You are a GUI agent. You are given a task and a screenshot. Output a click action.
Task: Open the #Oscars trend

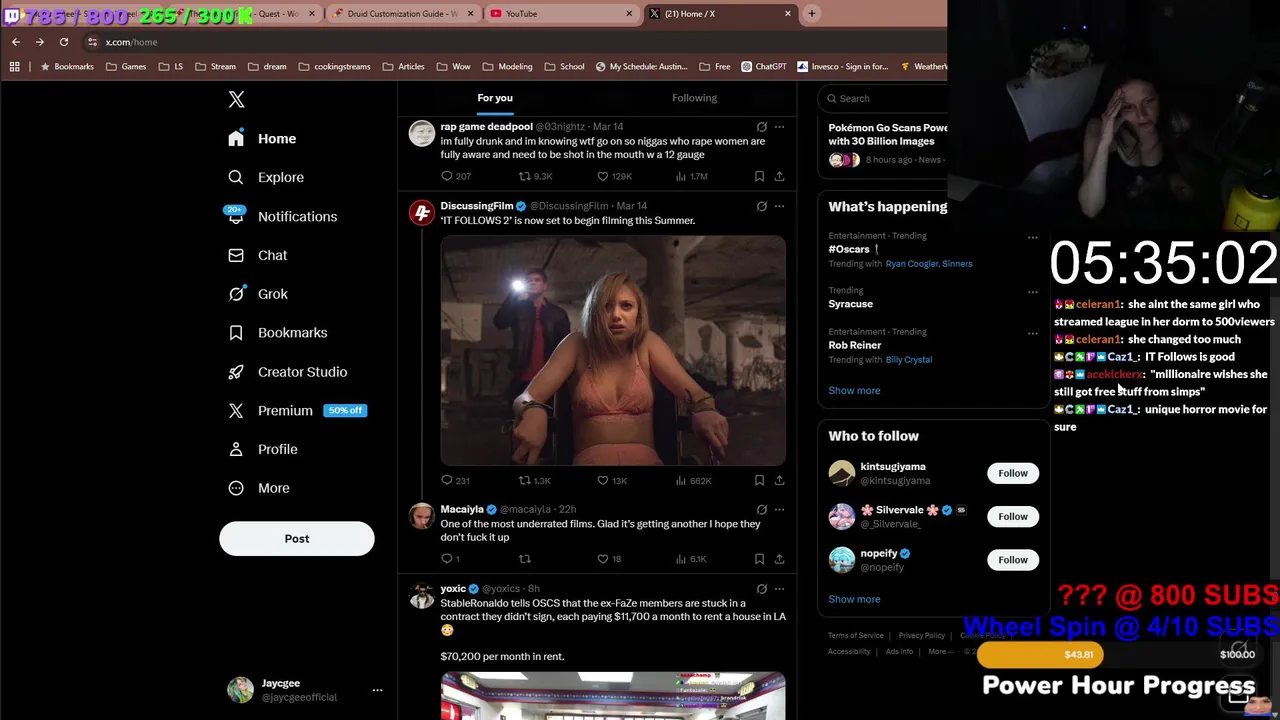[853, 249]
